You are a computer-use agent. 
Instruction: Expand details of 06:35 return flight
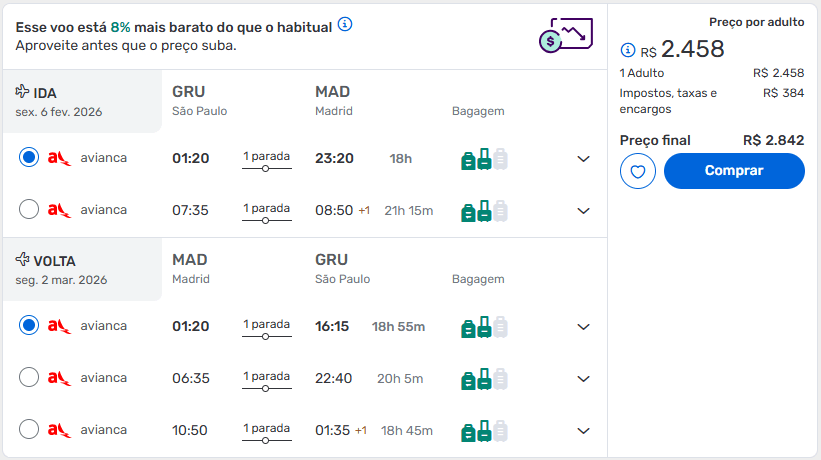tap(583, 379)
